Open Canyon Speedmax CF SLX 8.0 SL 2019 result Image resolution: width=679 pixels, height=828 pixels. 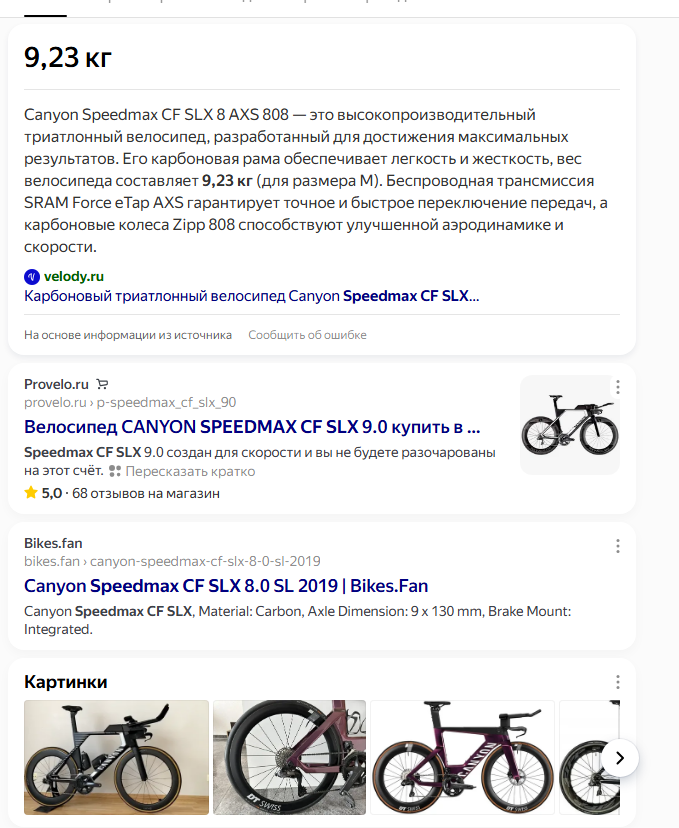pyautogui.click(x=226, y=586)
